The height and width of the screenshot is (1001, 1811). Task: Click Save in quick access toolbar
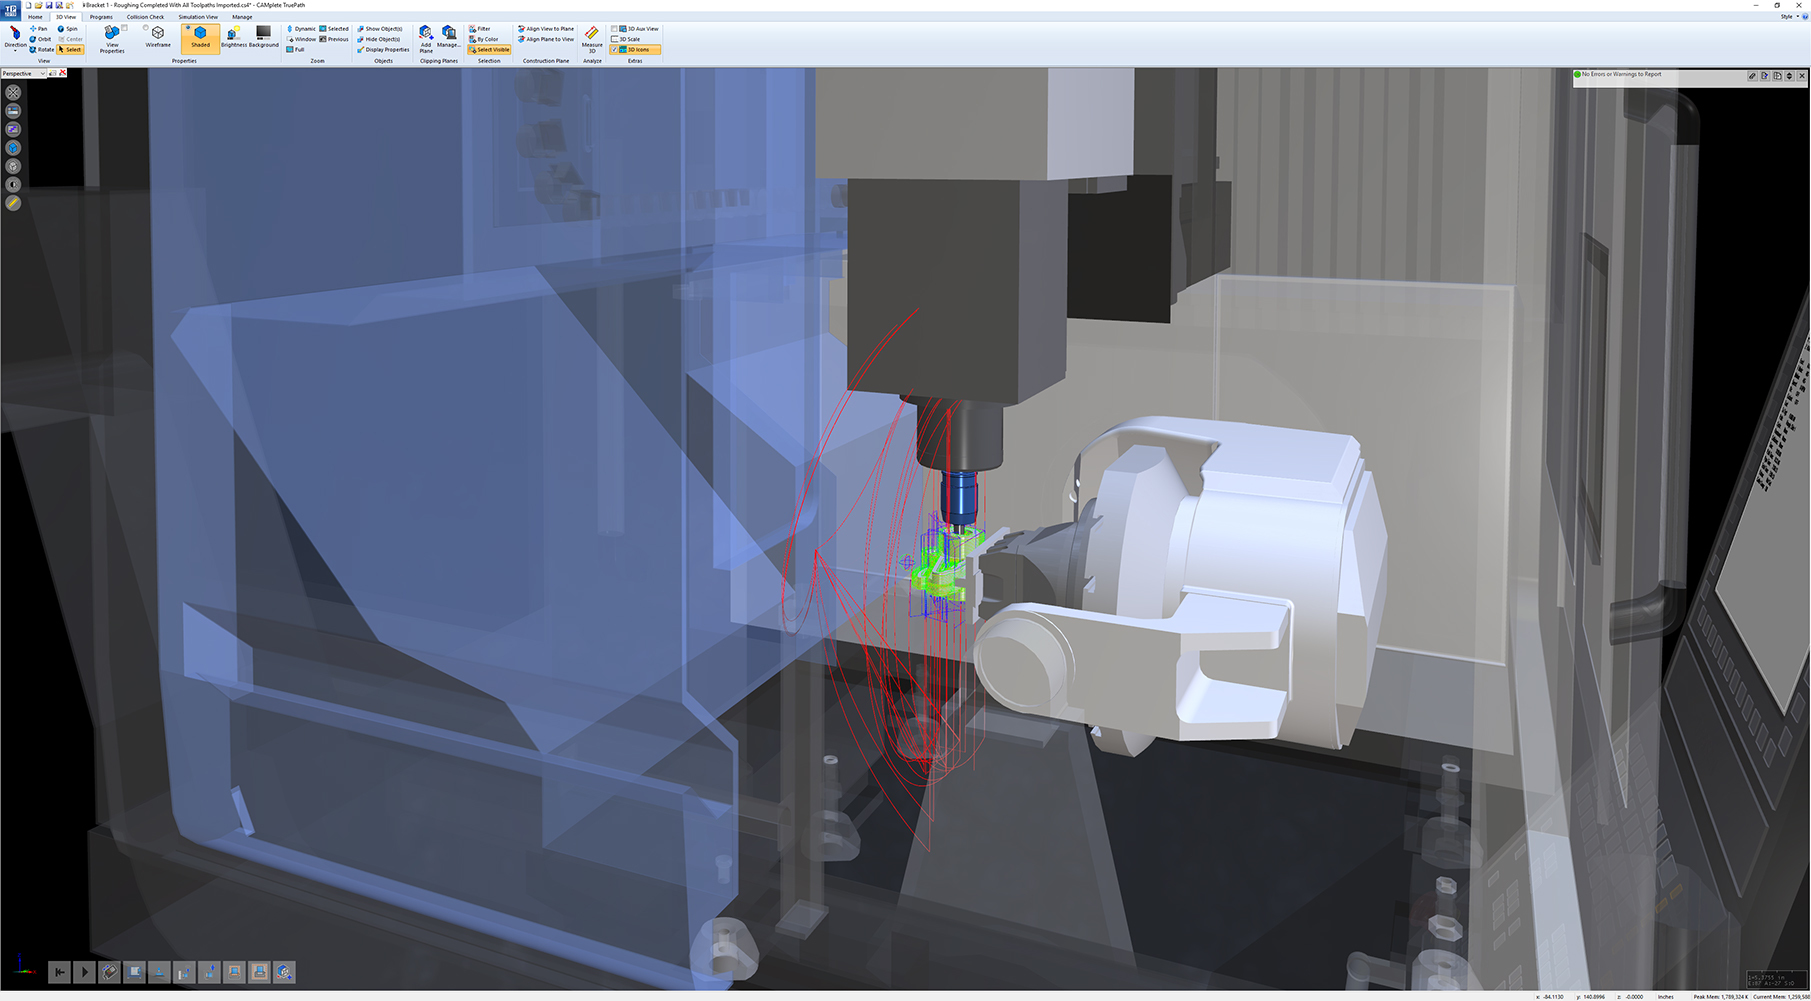49,5
